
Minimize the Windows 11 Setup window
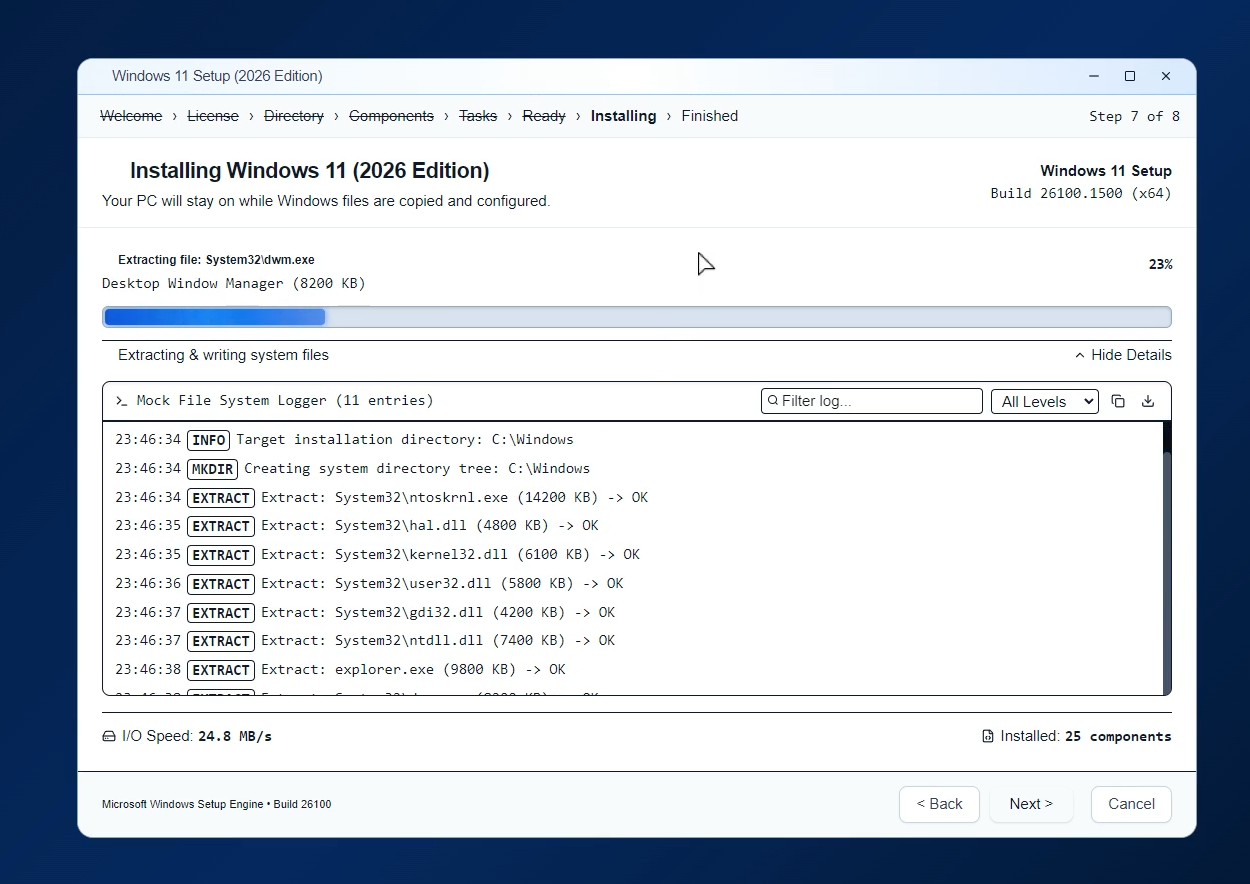[1094, 76]
